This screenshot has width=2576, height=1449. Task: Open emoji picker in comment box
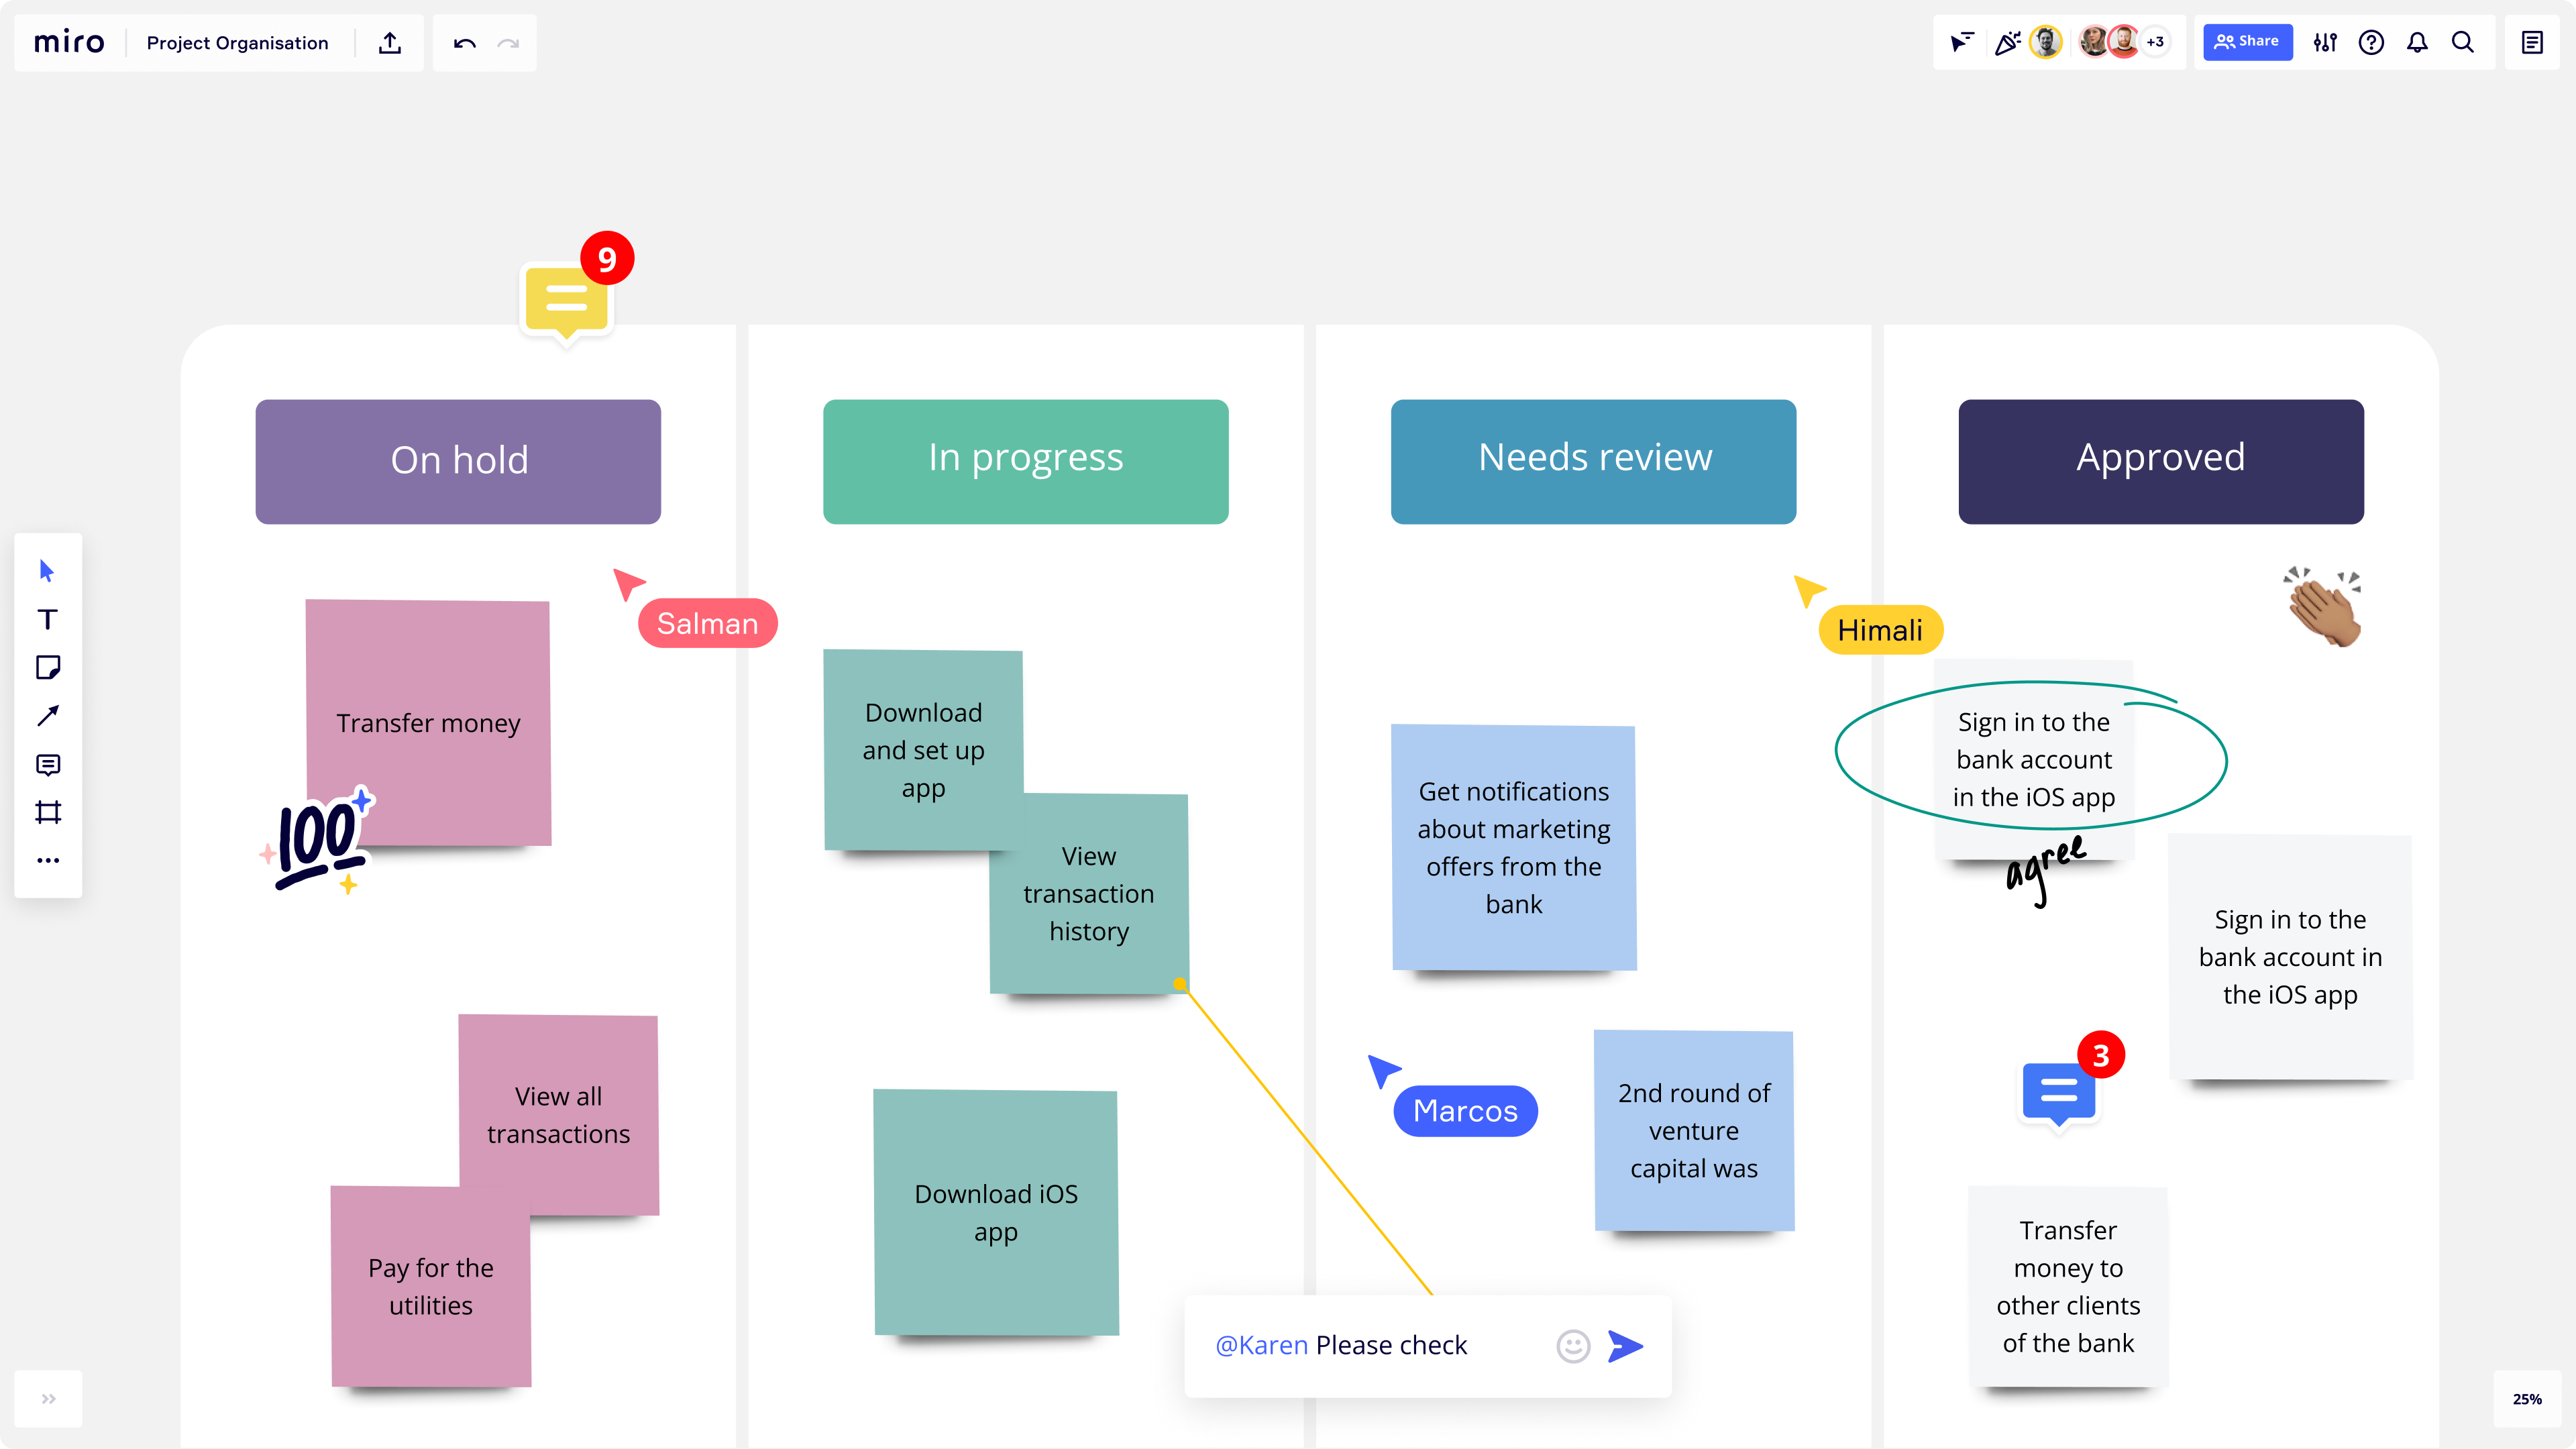[x=1572, y=1346]
